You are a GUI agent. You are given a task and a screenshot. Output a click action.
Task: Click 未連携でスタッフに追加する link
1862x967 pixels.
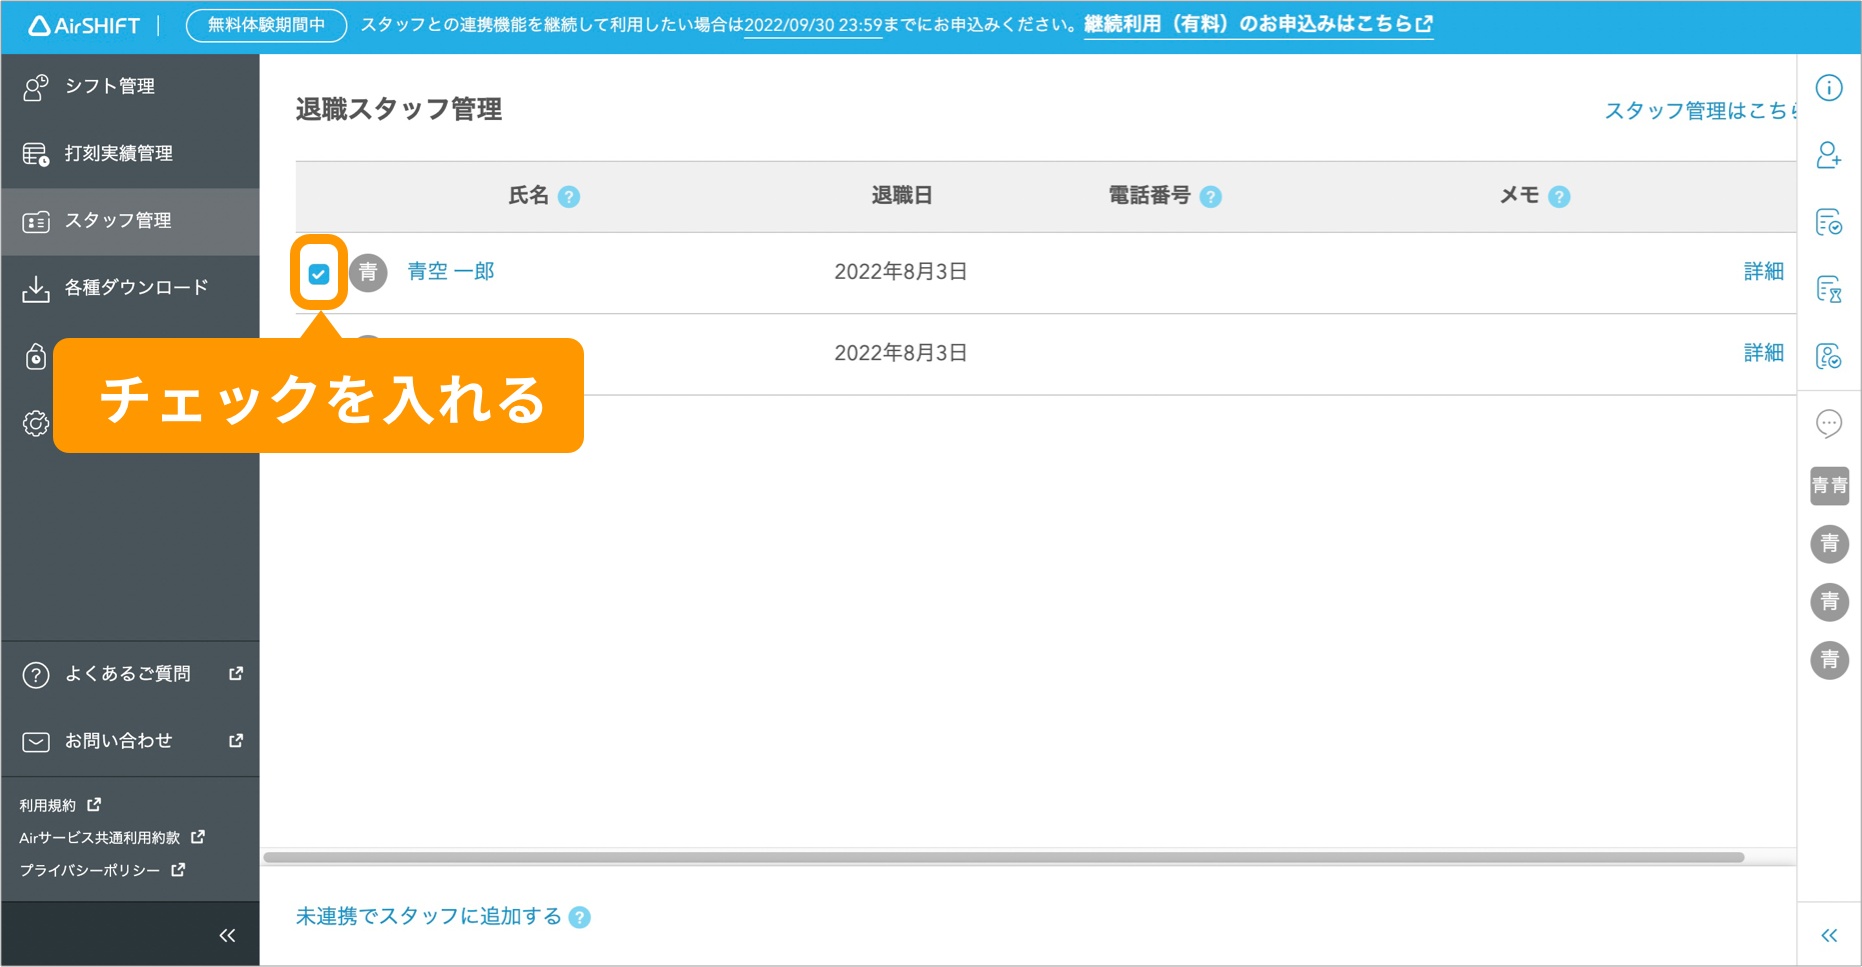[x=428, y=916]
